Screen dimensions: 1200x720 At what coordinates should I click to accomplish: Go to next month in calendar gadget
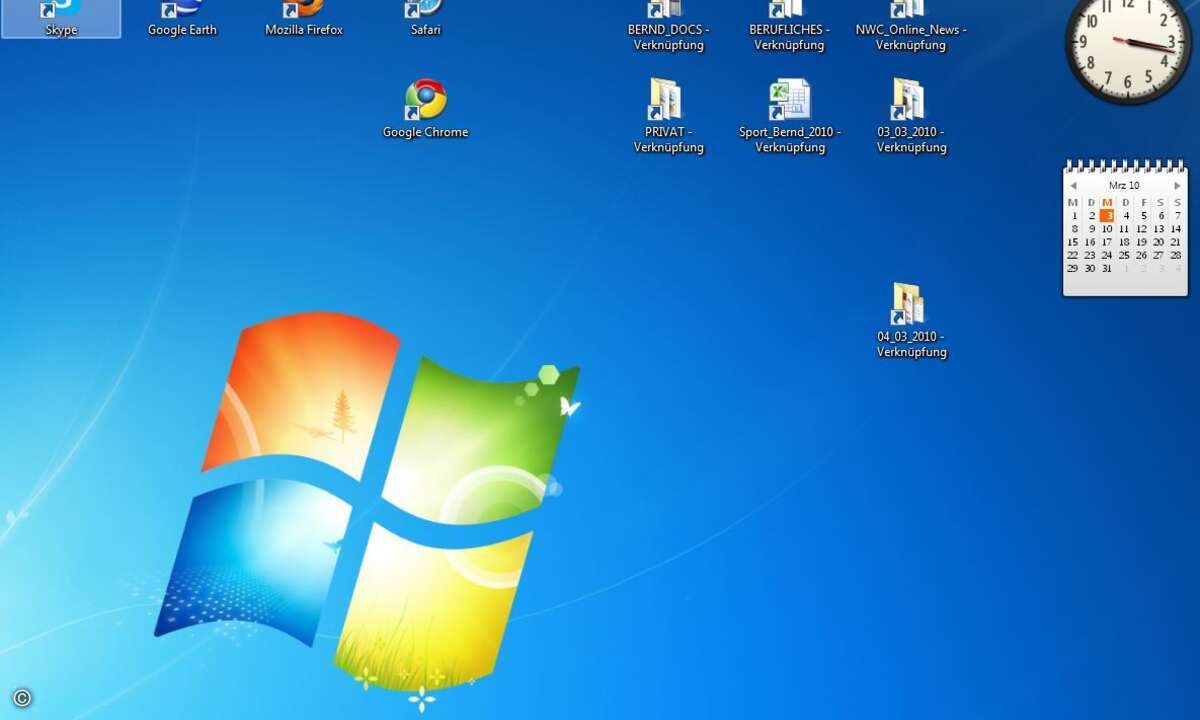click(1177, 186)
